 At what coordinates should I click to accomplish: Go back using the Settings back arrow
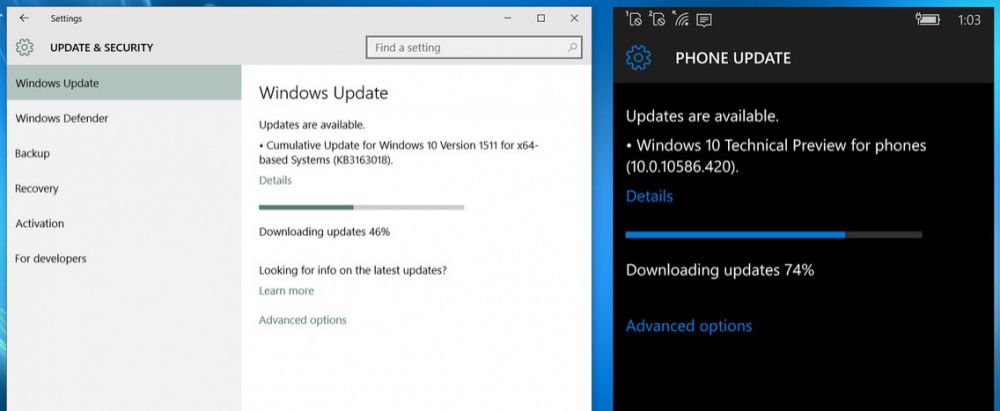24,19
